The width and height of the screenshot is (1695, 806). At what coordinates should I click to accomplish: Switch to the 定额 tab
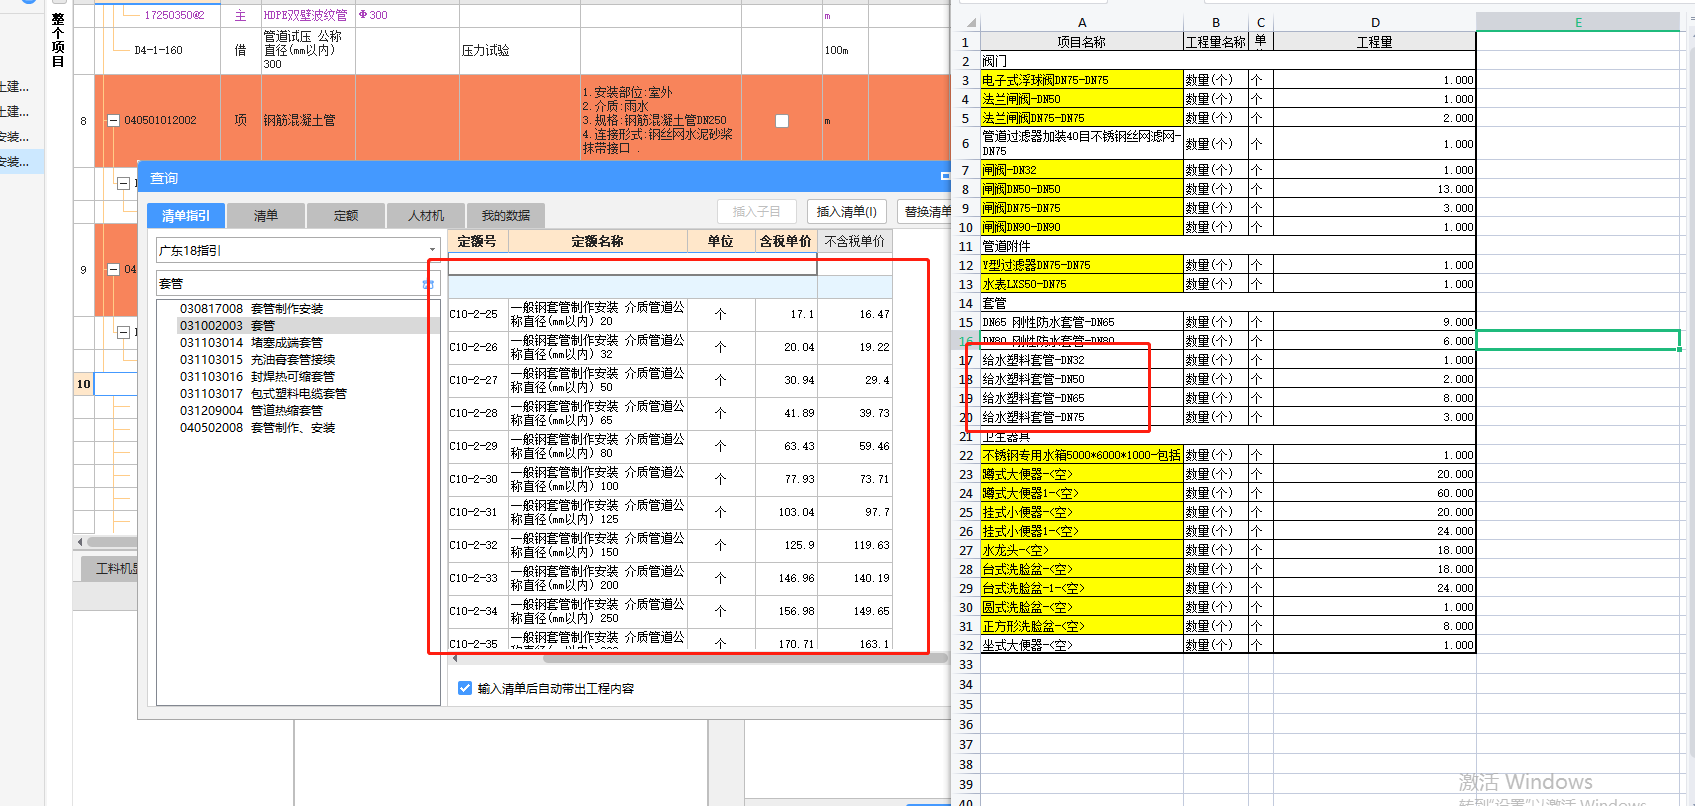coord(346,216)
